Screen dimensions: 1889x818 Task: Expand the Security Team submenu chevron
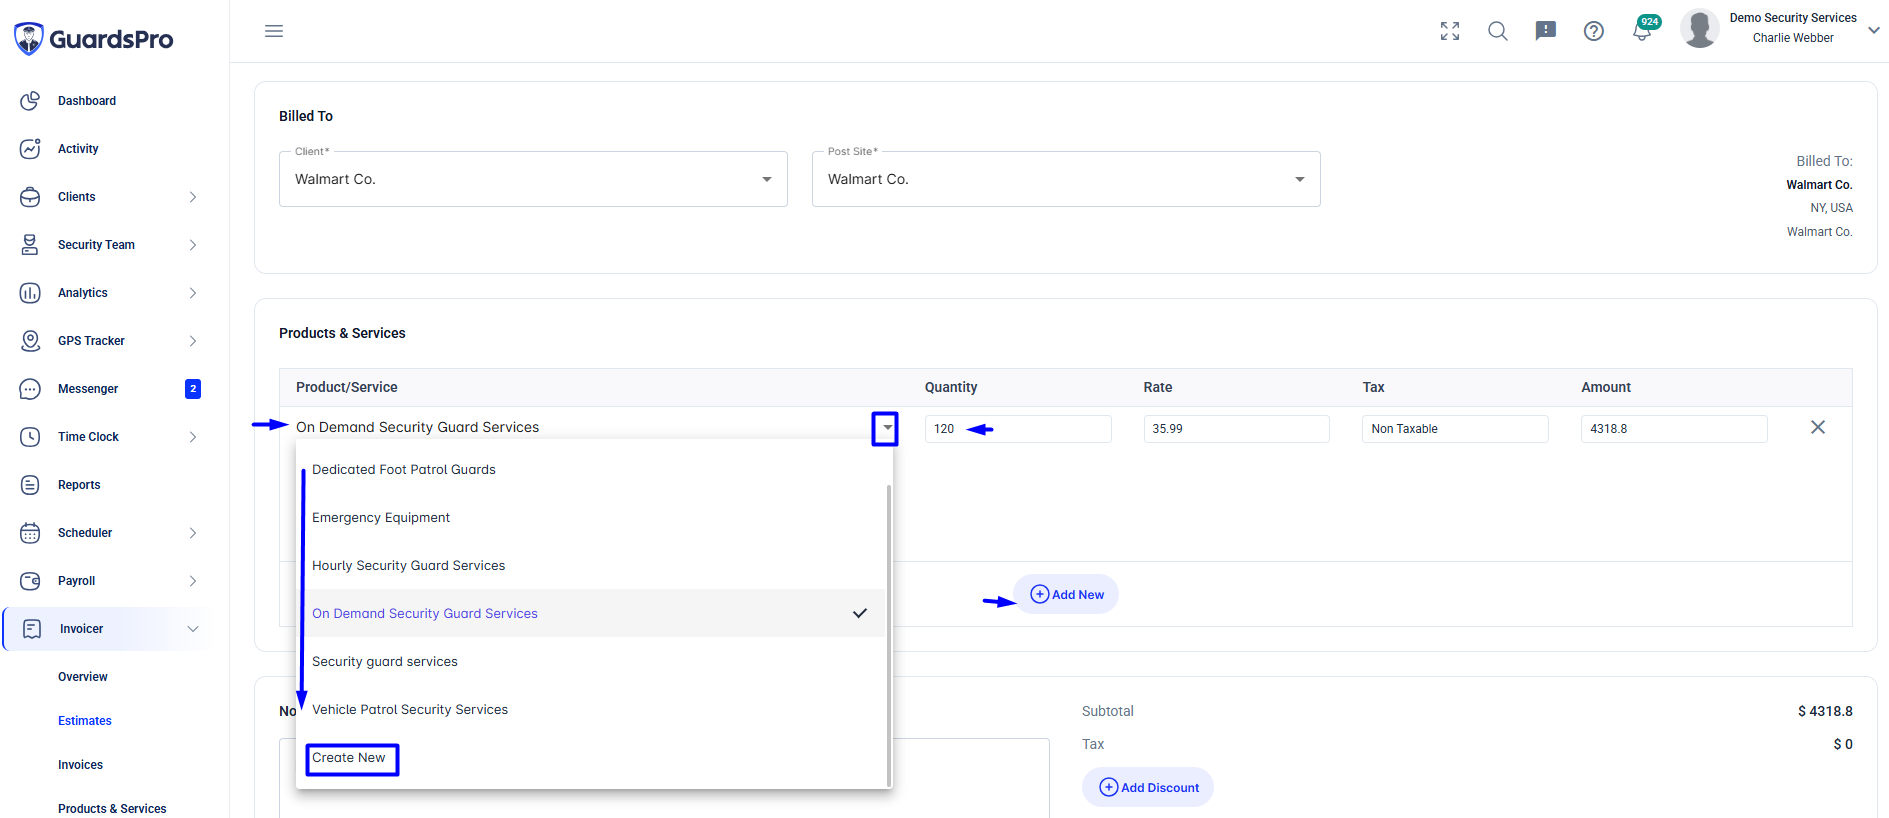click(x=193, y=245)
